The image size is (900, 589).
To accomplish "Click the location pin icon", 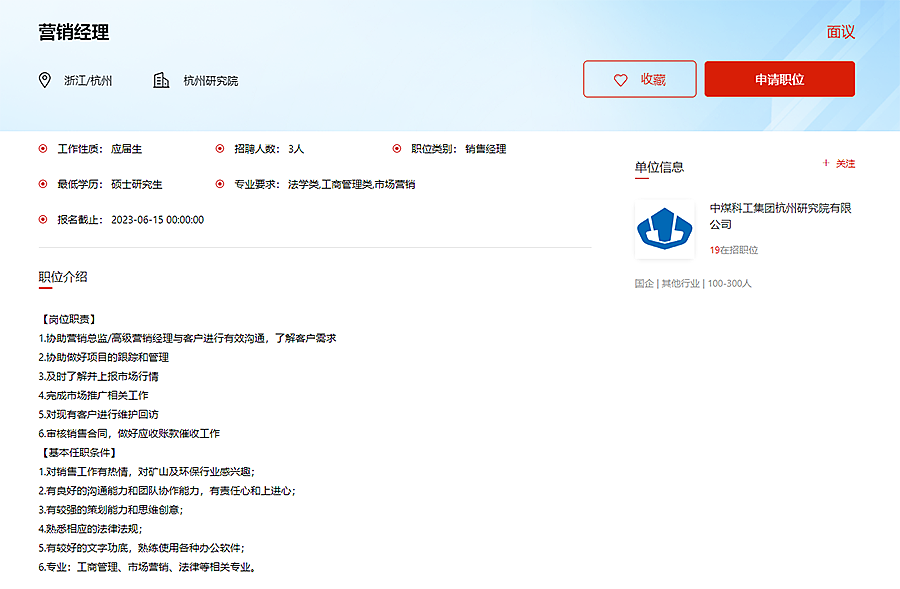I will pos(44,80).
